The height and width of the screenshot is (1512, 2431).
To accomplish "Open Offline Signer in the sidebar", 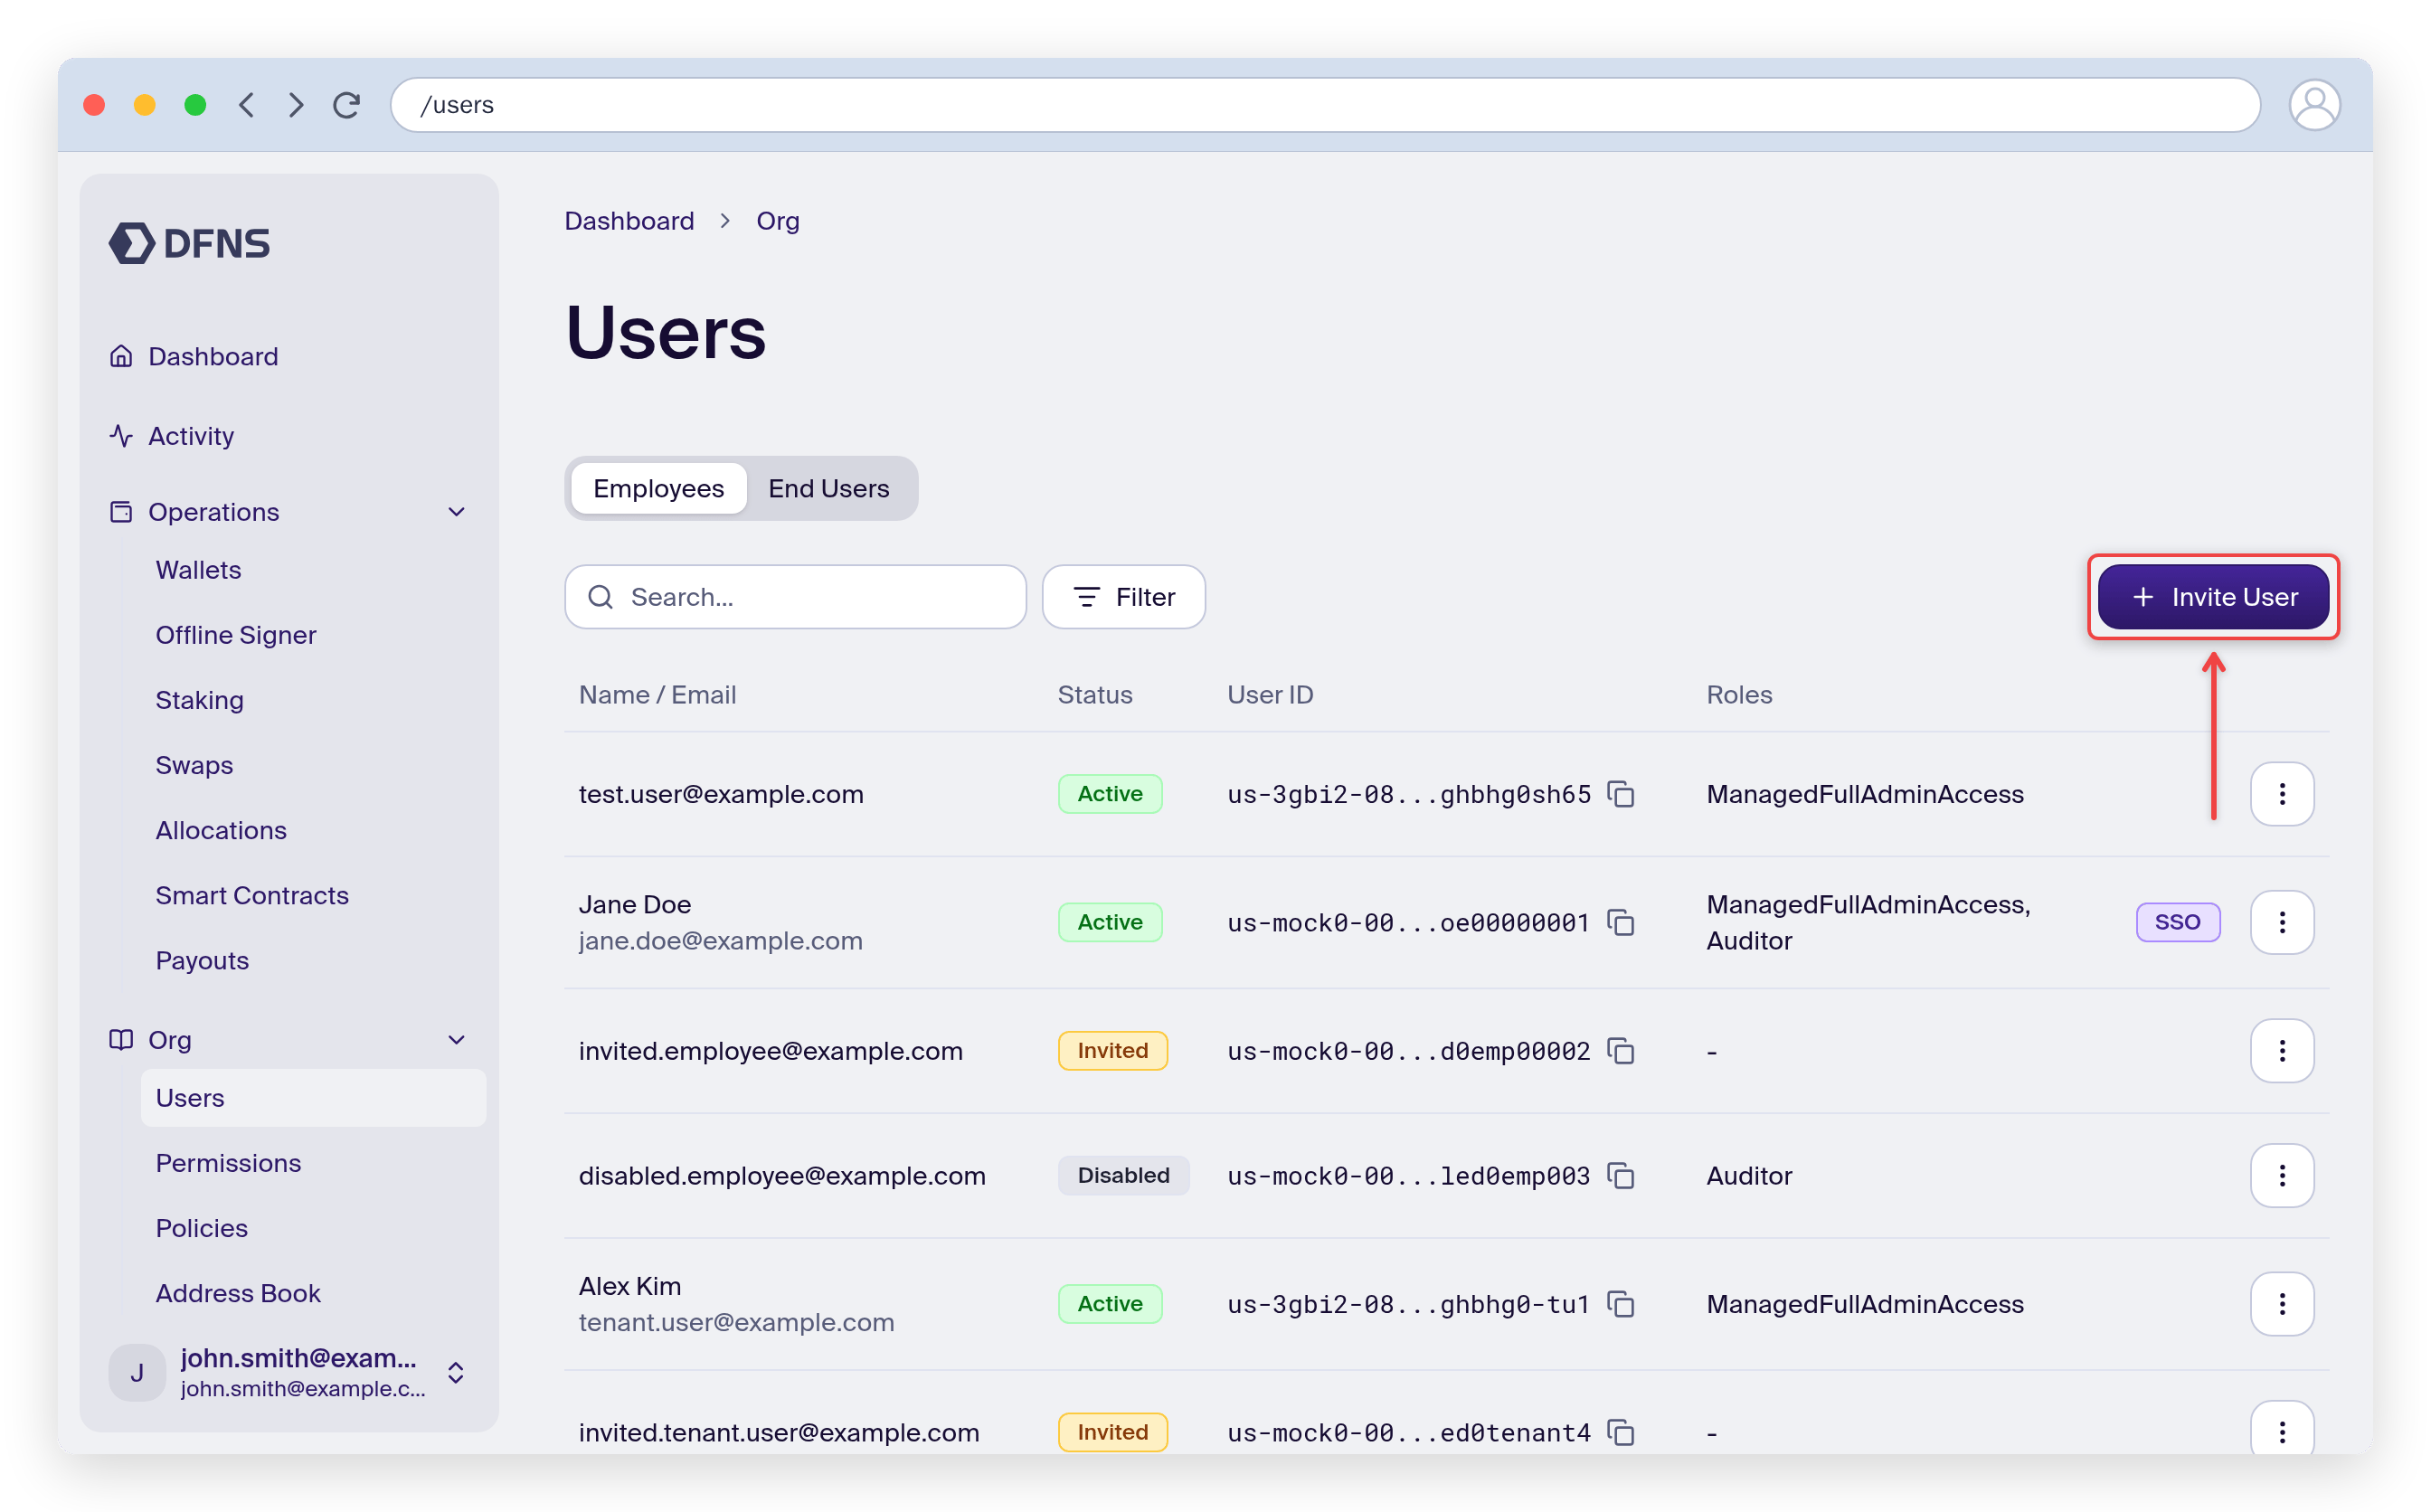I will point(235,635).
